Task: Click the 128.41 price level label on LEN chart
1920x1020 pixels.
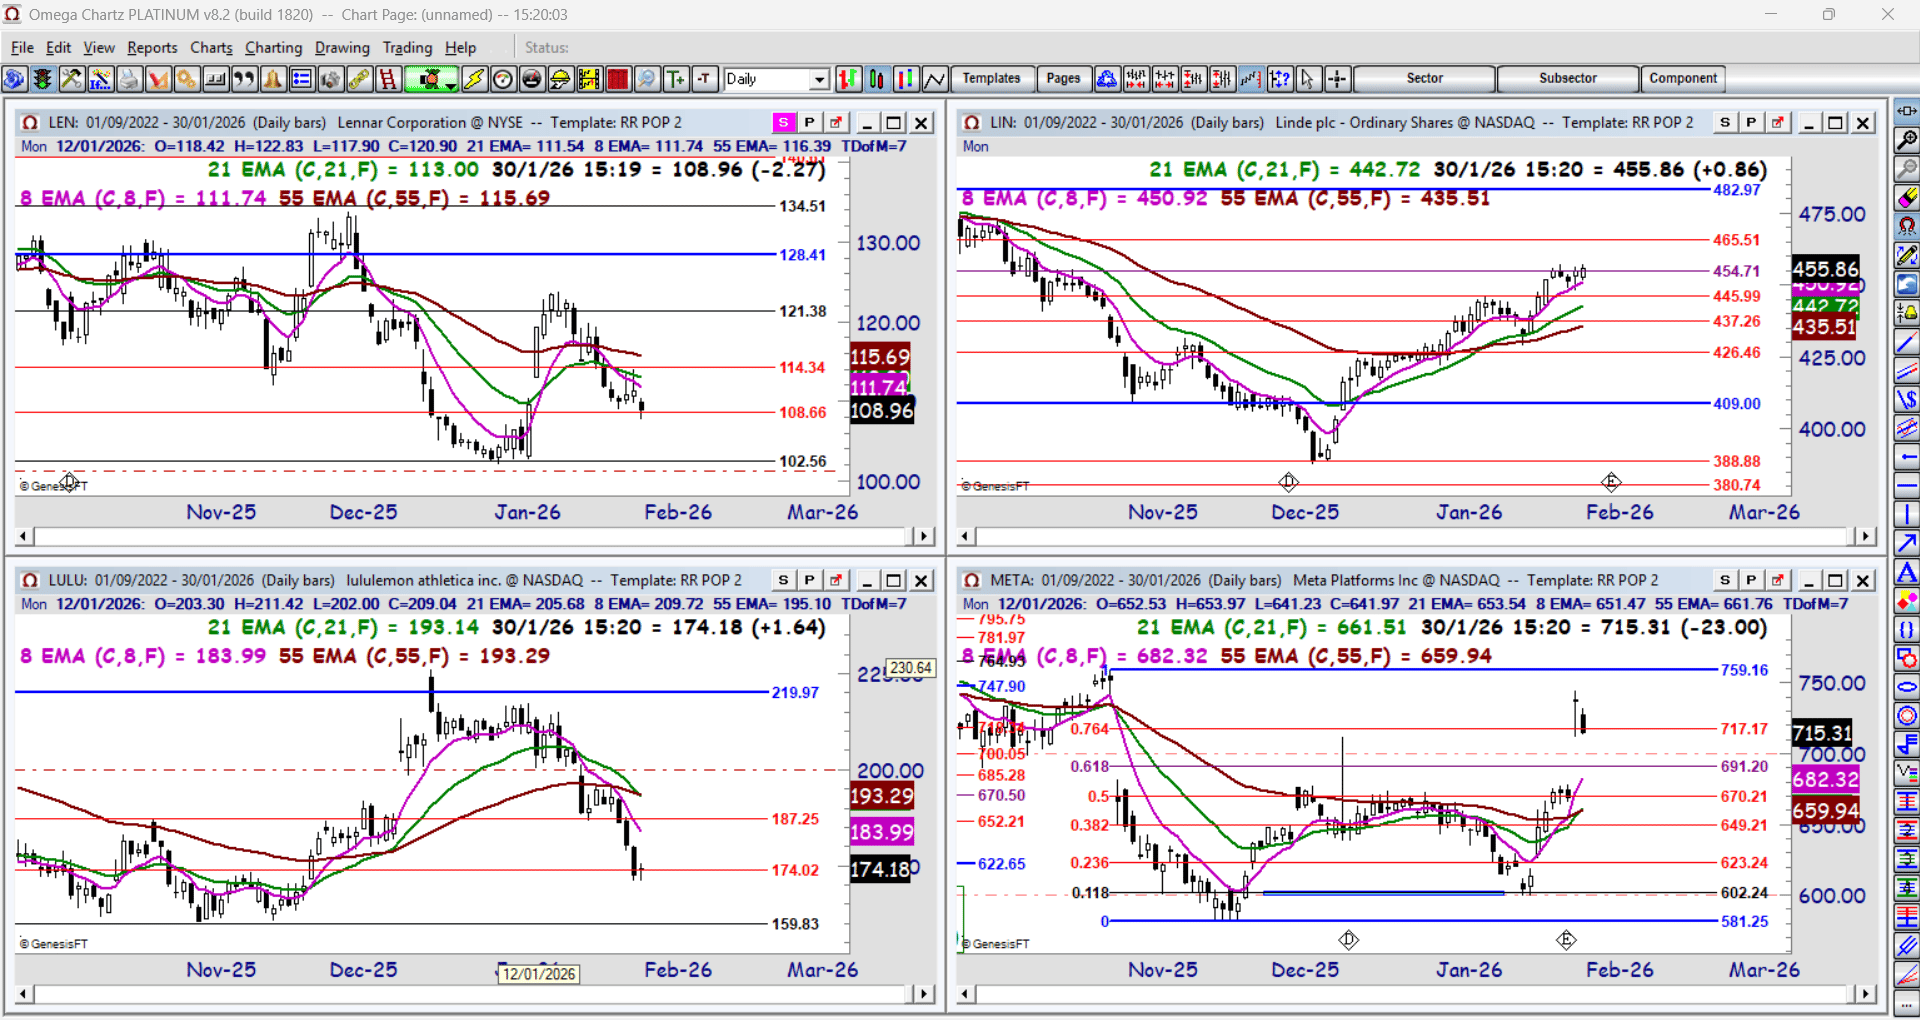Action: (x=803, y=255)
